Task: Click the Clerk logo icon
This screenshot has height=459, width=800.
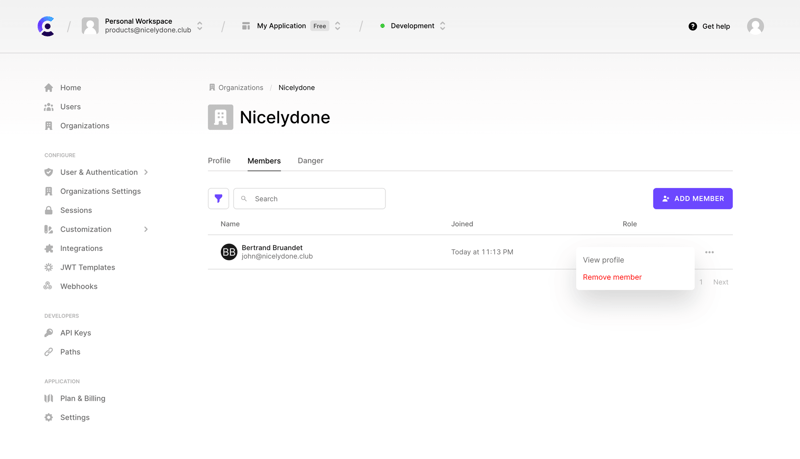Action: click(46, 26)
